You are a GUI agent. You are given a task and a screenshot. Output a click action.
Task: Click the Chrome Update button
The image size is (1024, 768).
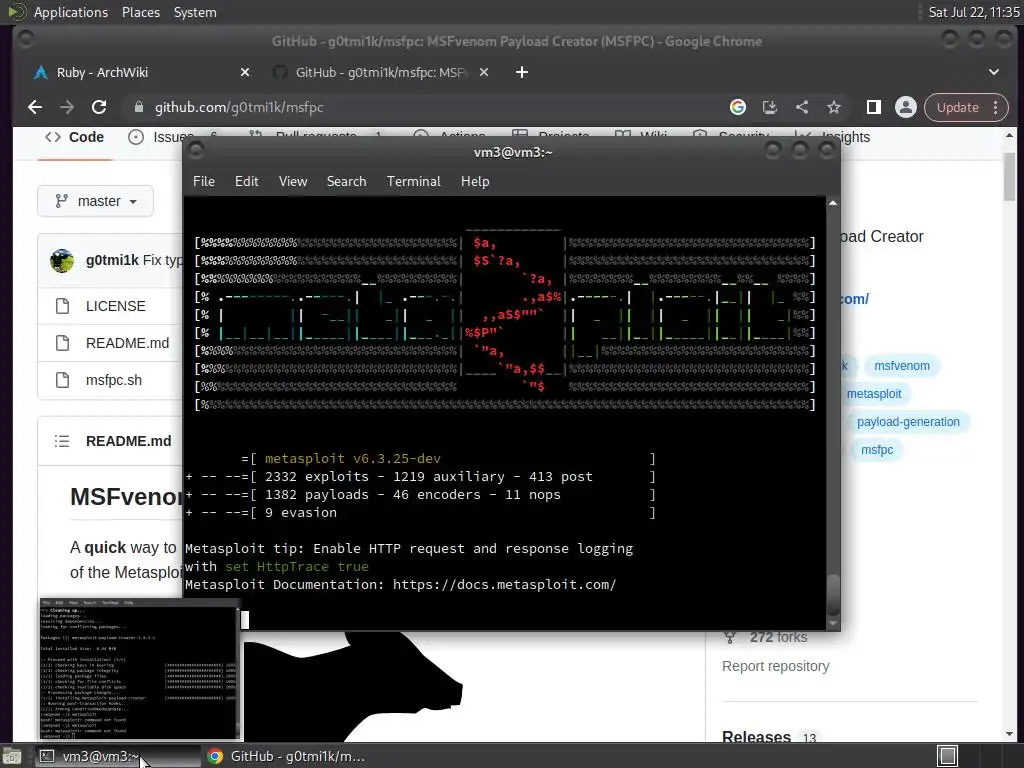coord(957,107)
